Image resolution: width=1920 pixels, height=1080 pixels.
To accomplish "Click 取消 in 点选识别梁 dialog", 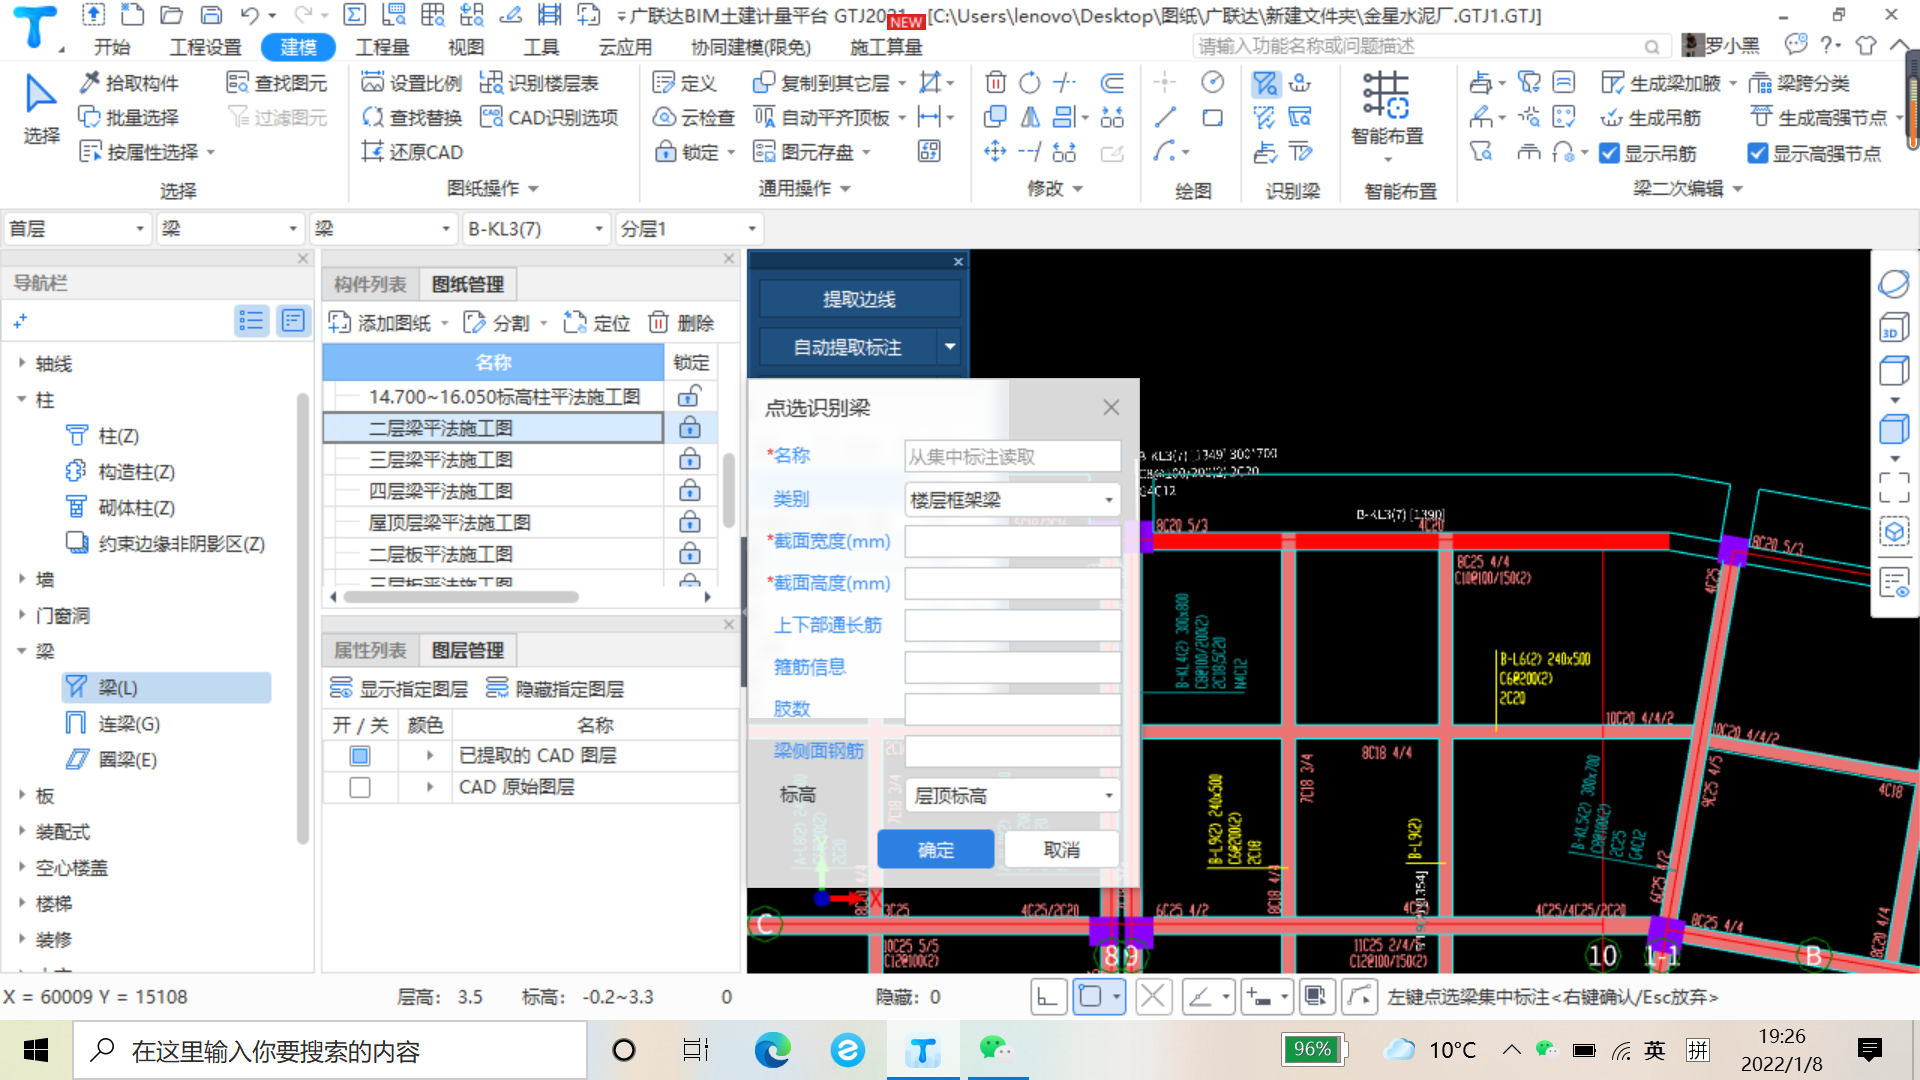I will [x=1062, y=849].
